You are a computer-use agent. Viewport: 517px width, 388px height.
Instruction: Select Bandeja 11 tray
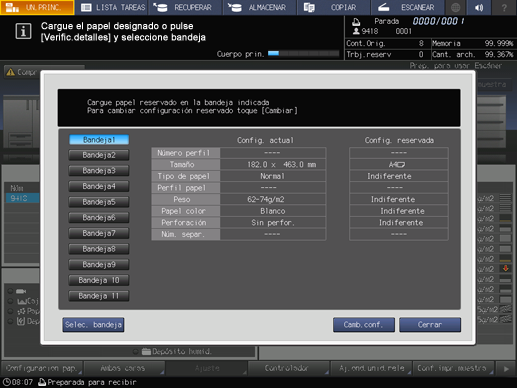[99, 296]
